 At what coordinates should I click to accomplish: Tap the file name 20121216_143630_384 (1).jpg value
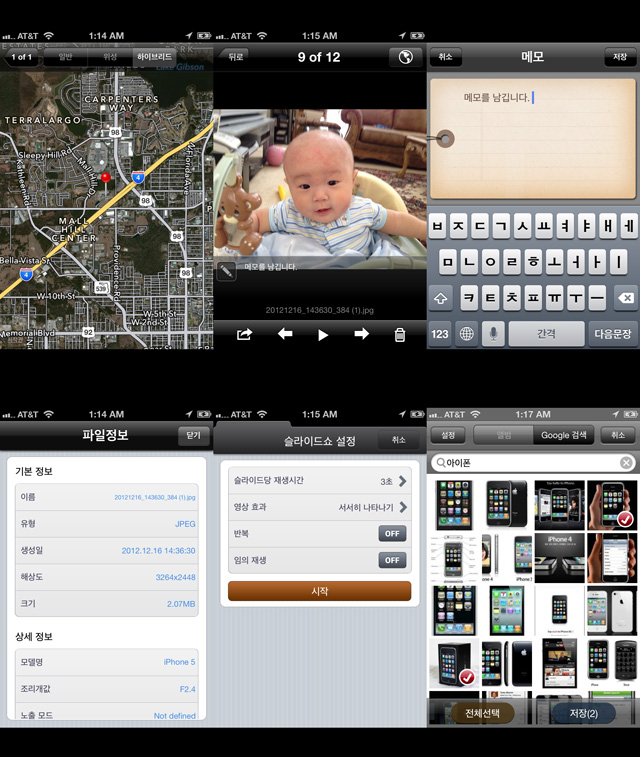pyautogui.click(x=155, y=497)
